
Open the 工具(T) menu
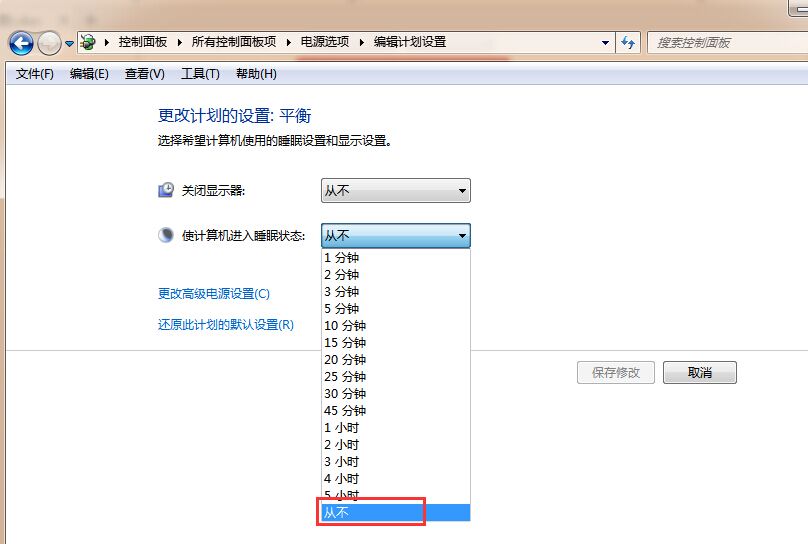[200, 74]
